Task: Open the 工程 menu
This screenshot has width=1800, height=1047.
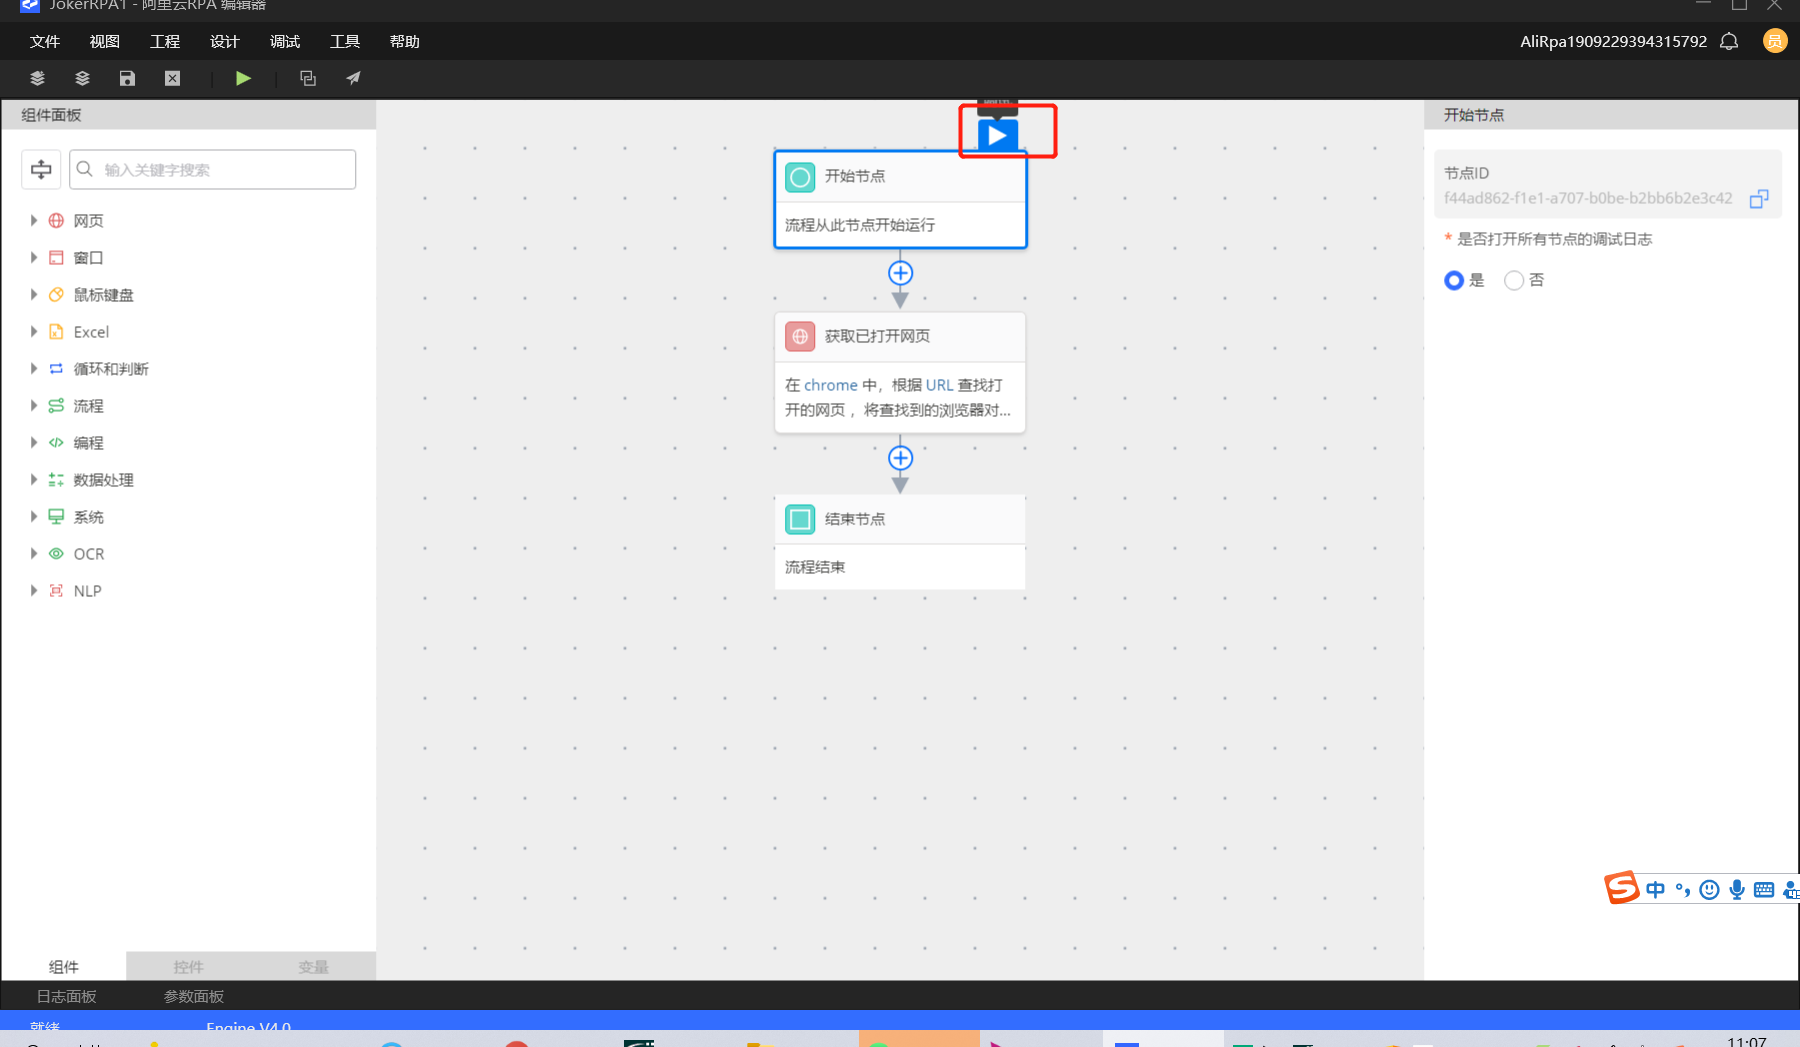Action: pyautogui.click(x=165, y=41)
